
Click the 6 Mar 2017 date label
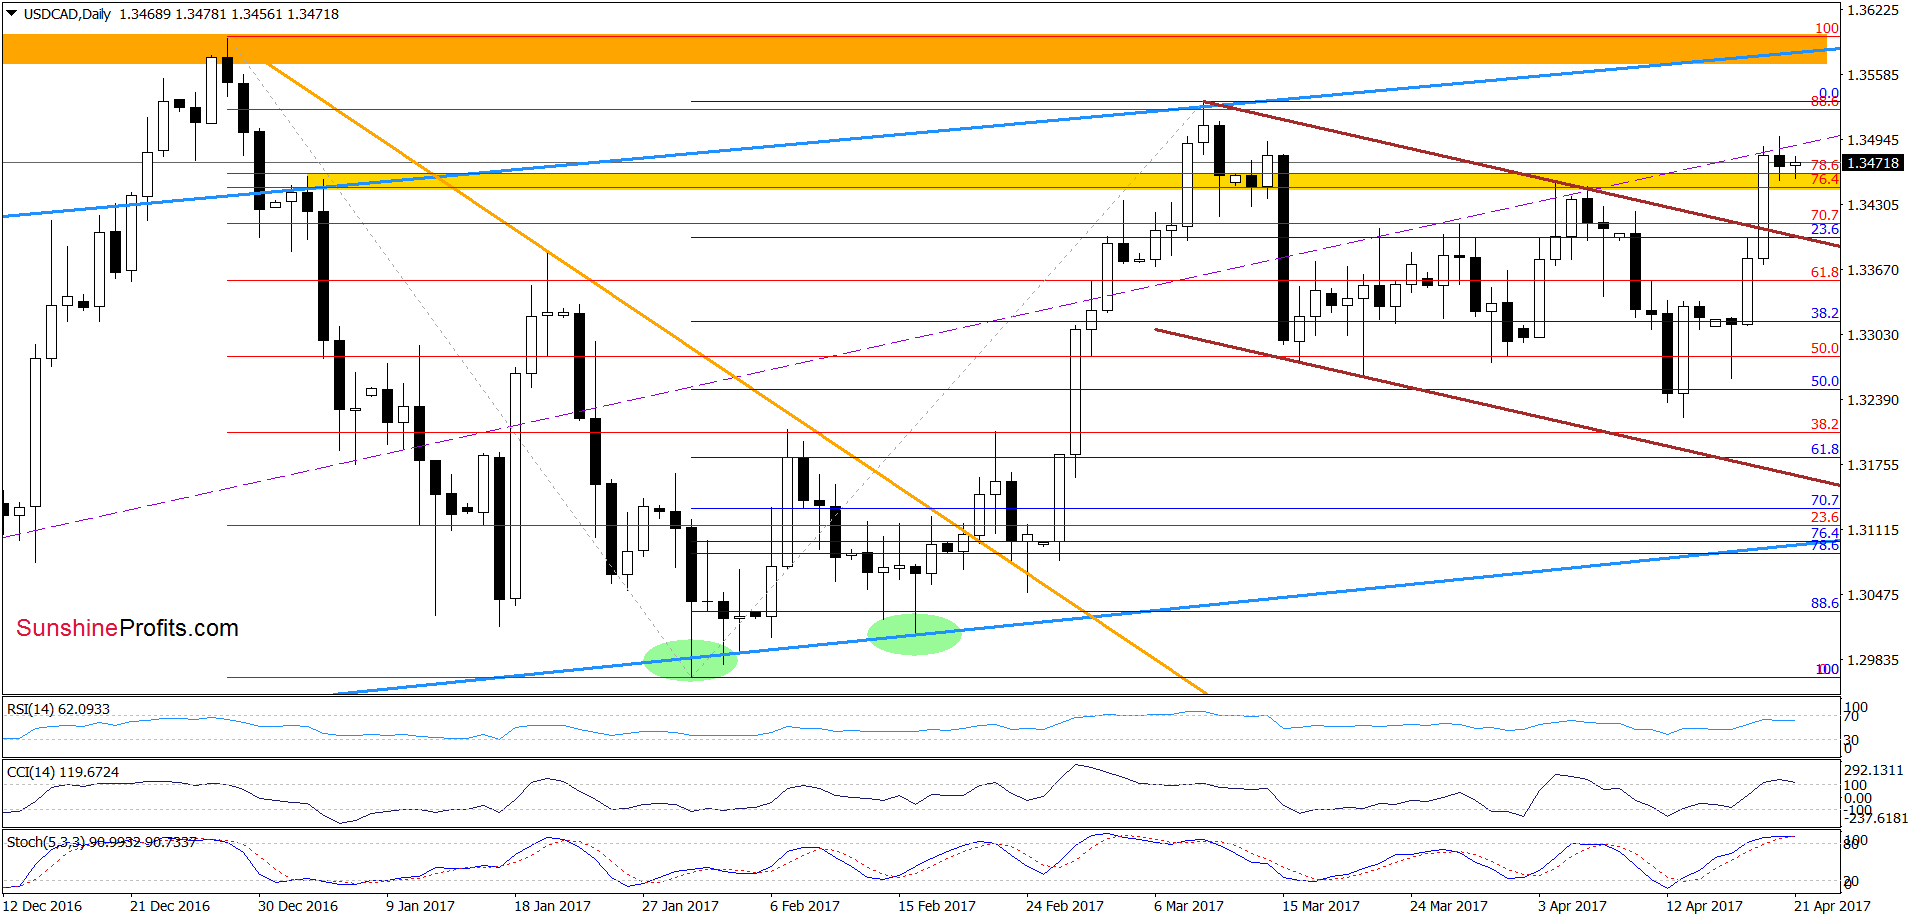[x=1189, y=906]
